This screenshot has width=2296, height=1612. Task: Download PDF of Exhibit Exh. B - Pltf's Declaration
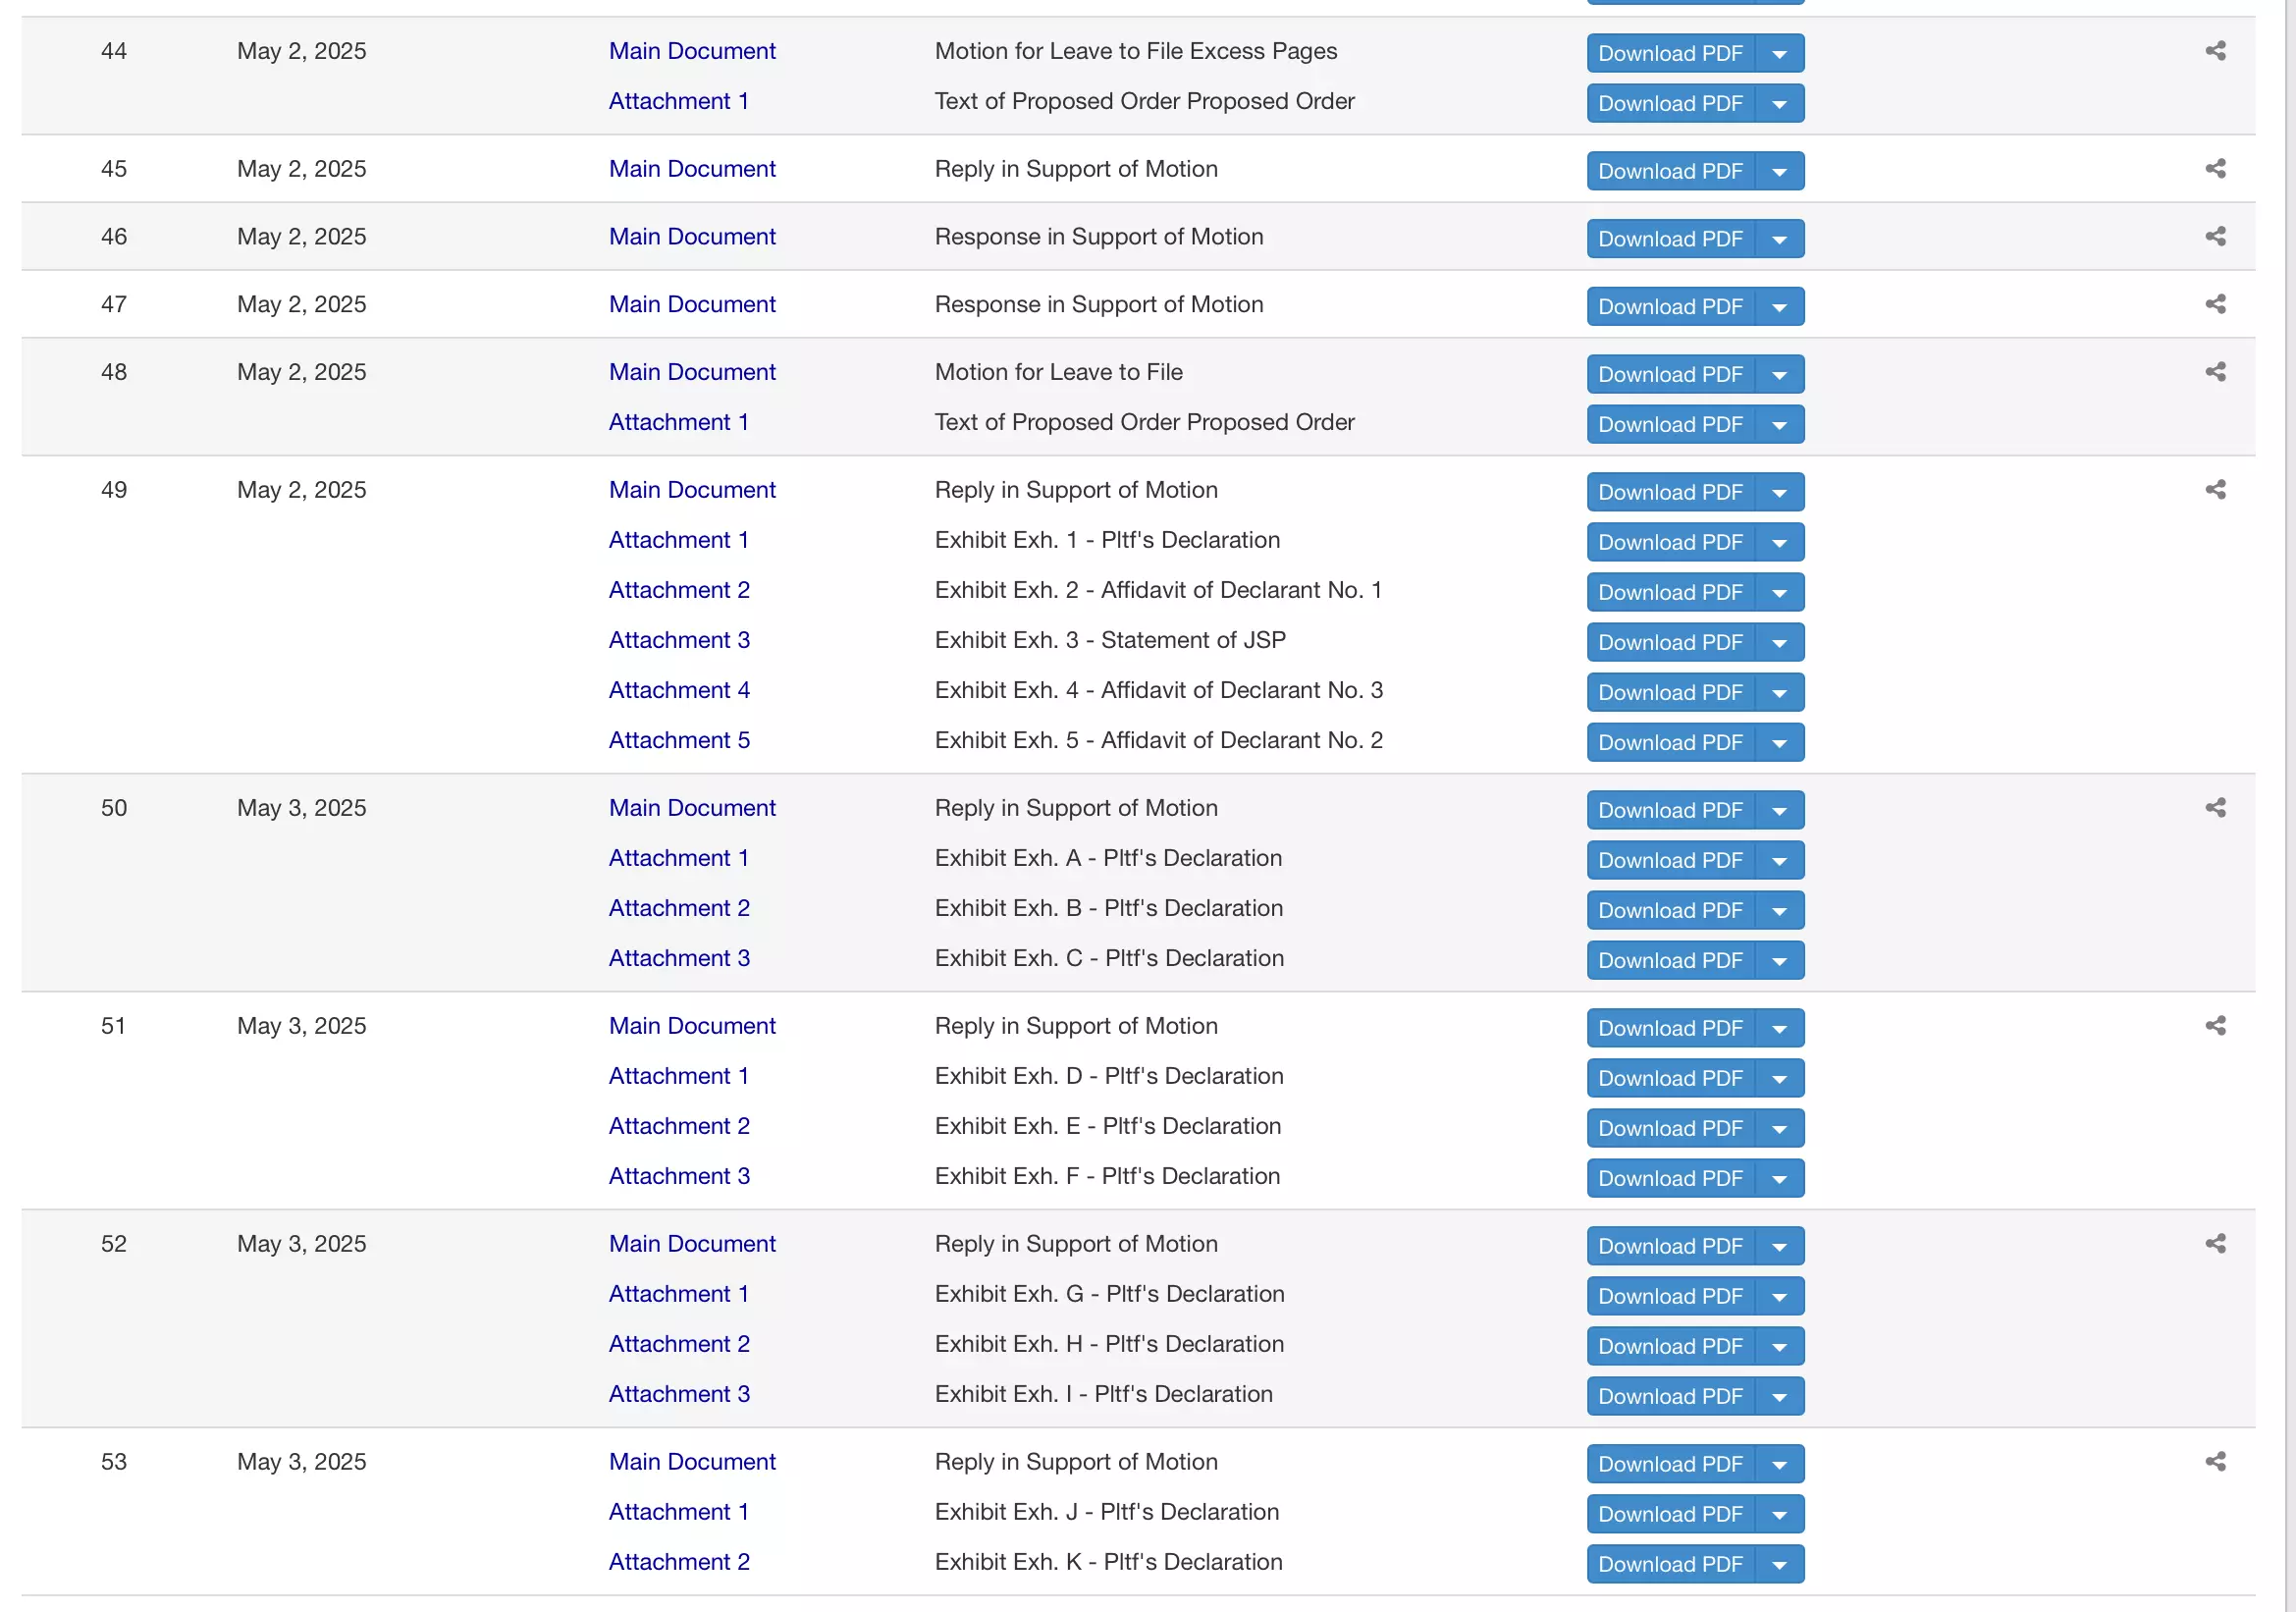tap(1670, 911)
